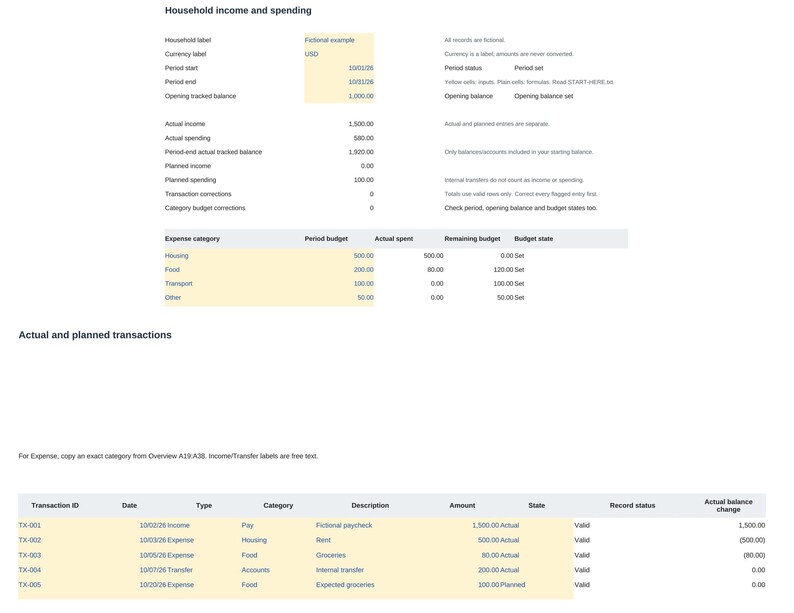Click the 'Transaction ID' column header
This screenshot has height=613, width=794.
55,506
